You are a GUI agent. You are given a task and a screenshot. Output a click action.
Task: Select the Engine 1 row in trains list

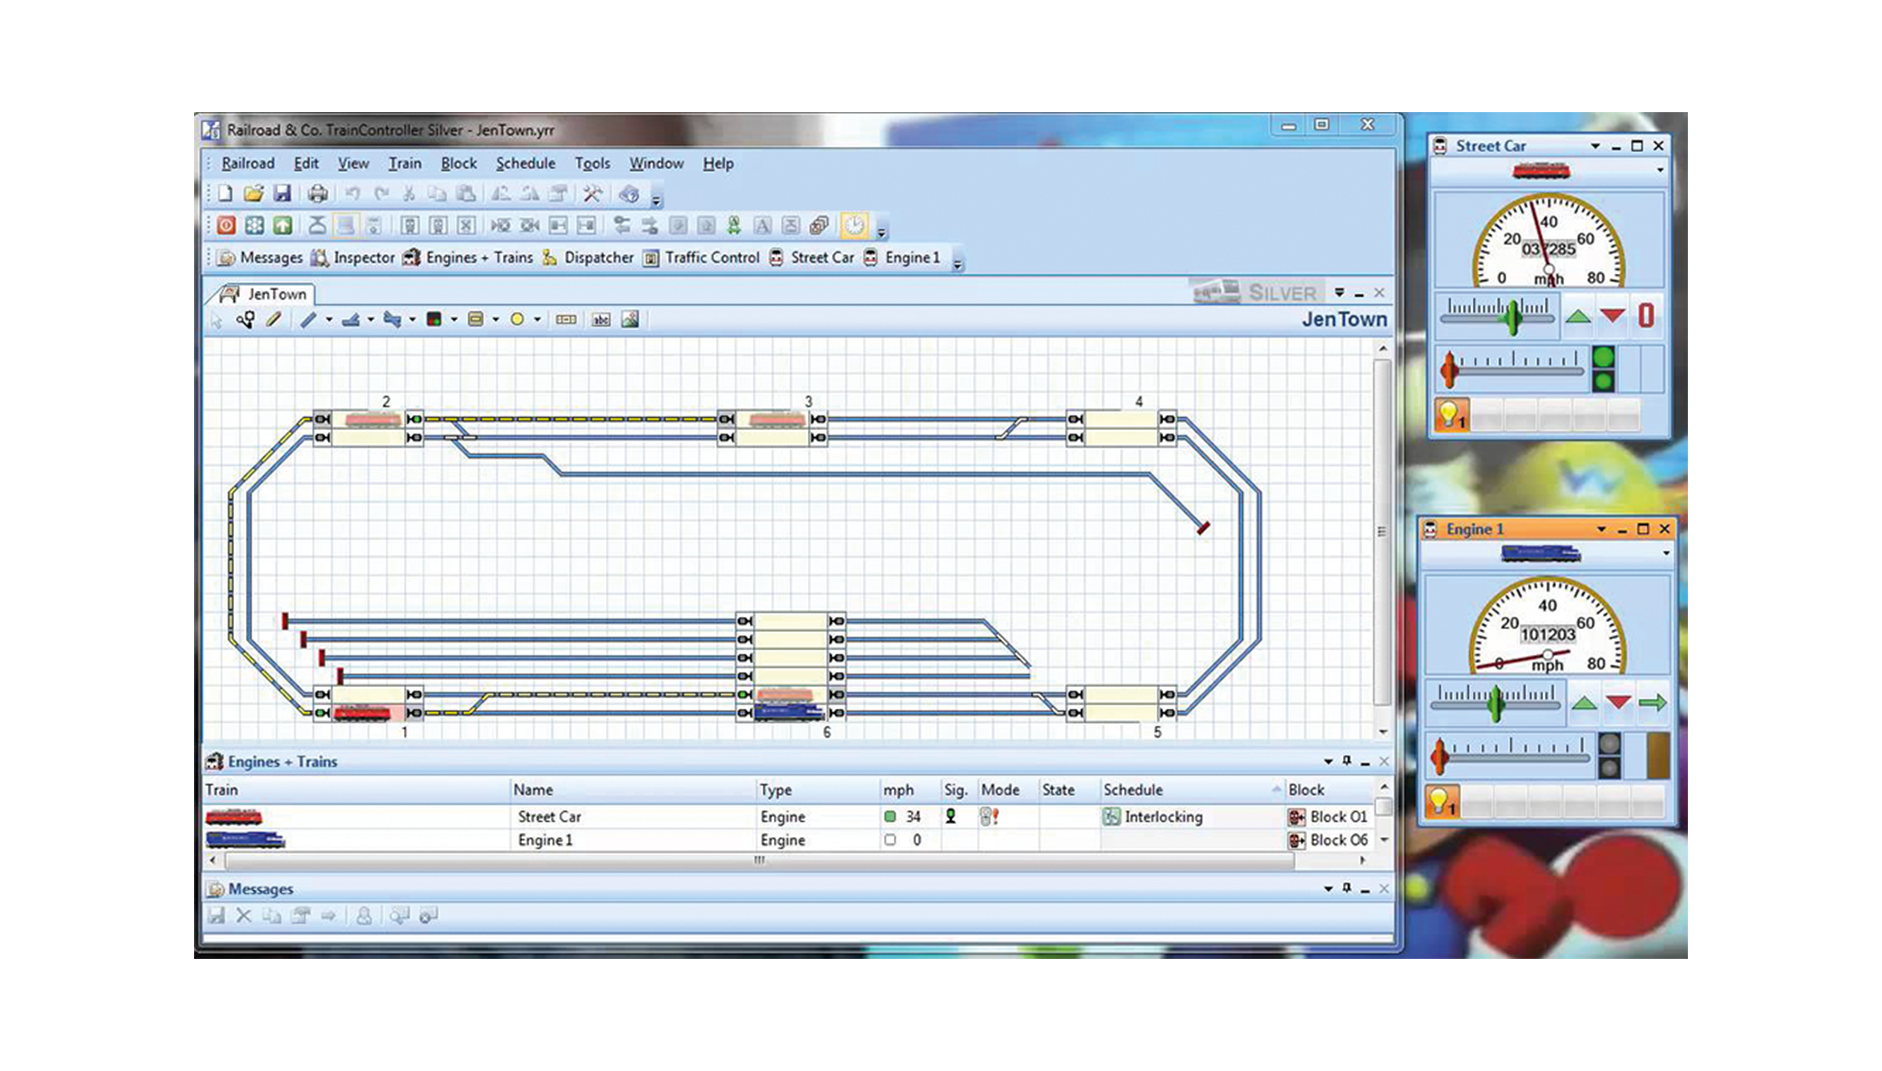pyautogui.click(x=545, y=840)
